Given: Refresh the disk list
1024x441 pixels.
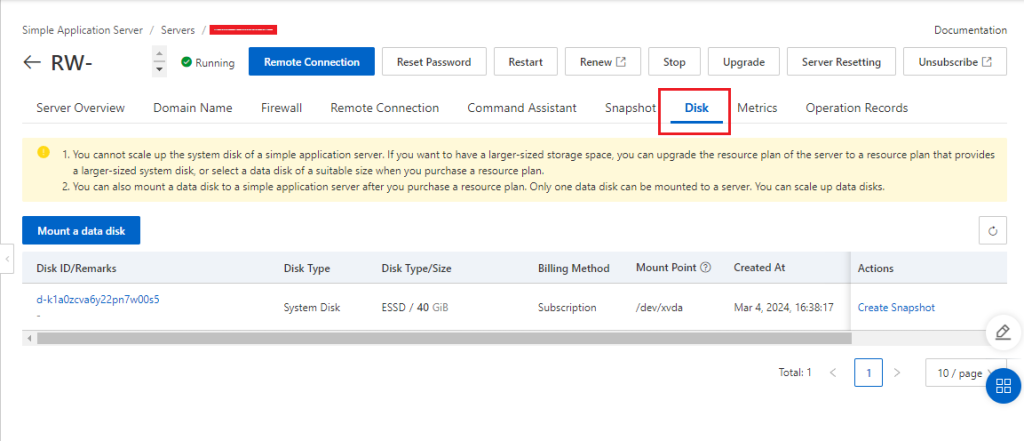Looking at the screenshot, I should [992, 231].
